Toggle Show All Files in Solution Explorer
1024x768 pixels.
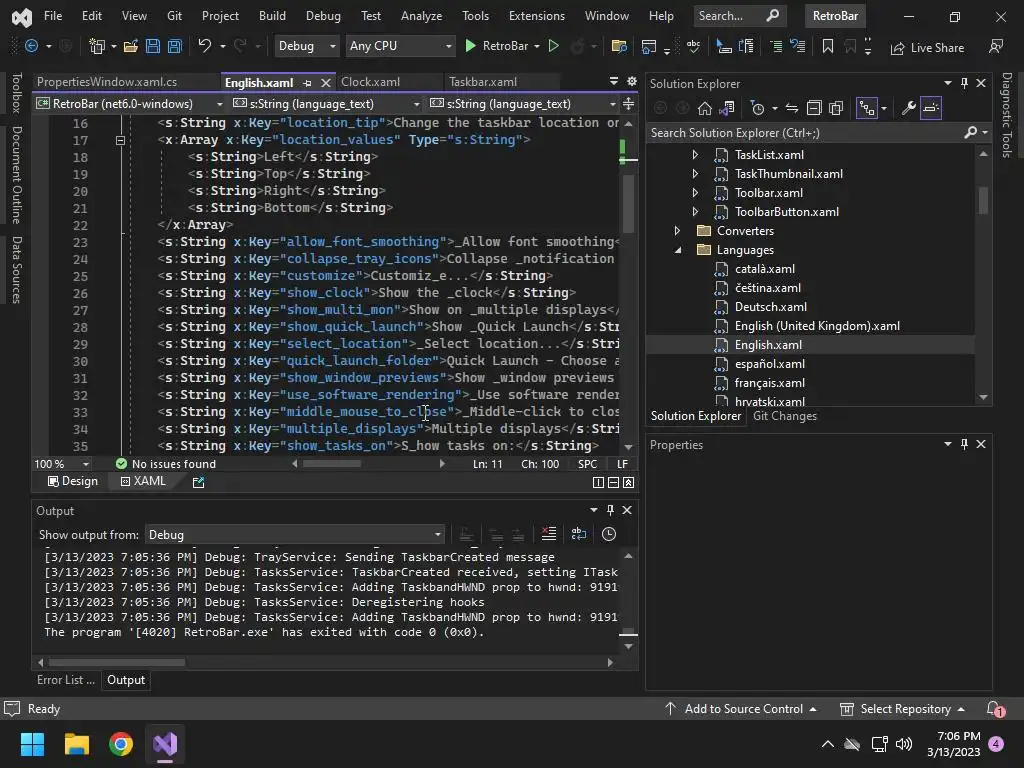point(836,108)
